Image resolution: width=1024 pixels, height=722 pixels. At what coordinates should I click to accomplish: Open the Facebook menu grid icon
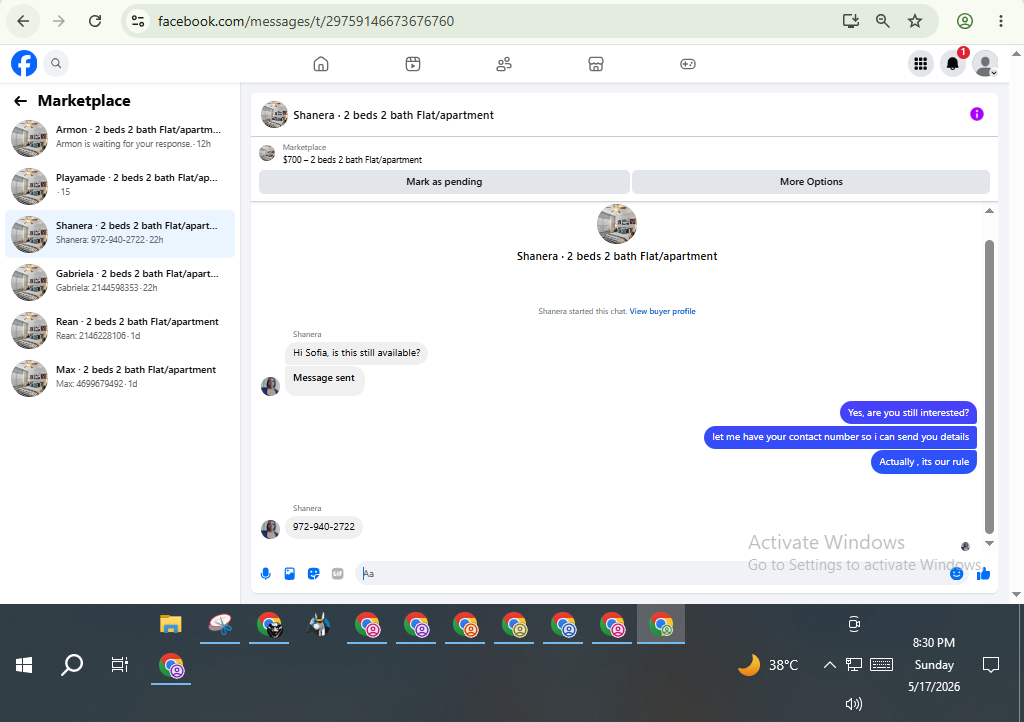(x=921, y=63)
